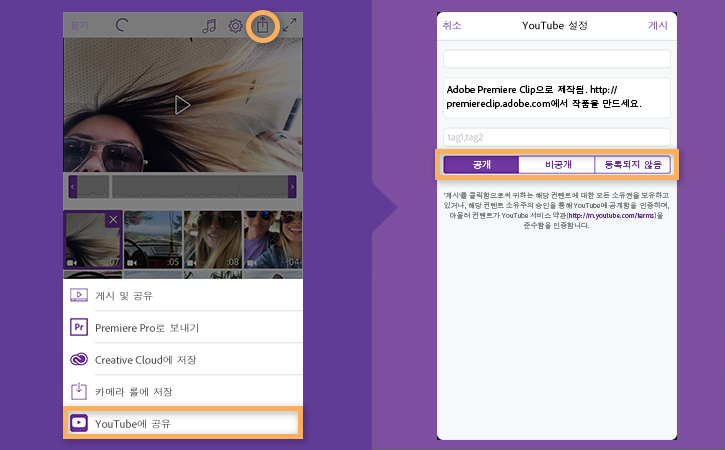Select 카메라 롤에 저장 download icon
725x450 pixels.
click(79, 391)
